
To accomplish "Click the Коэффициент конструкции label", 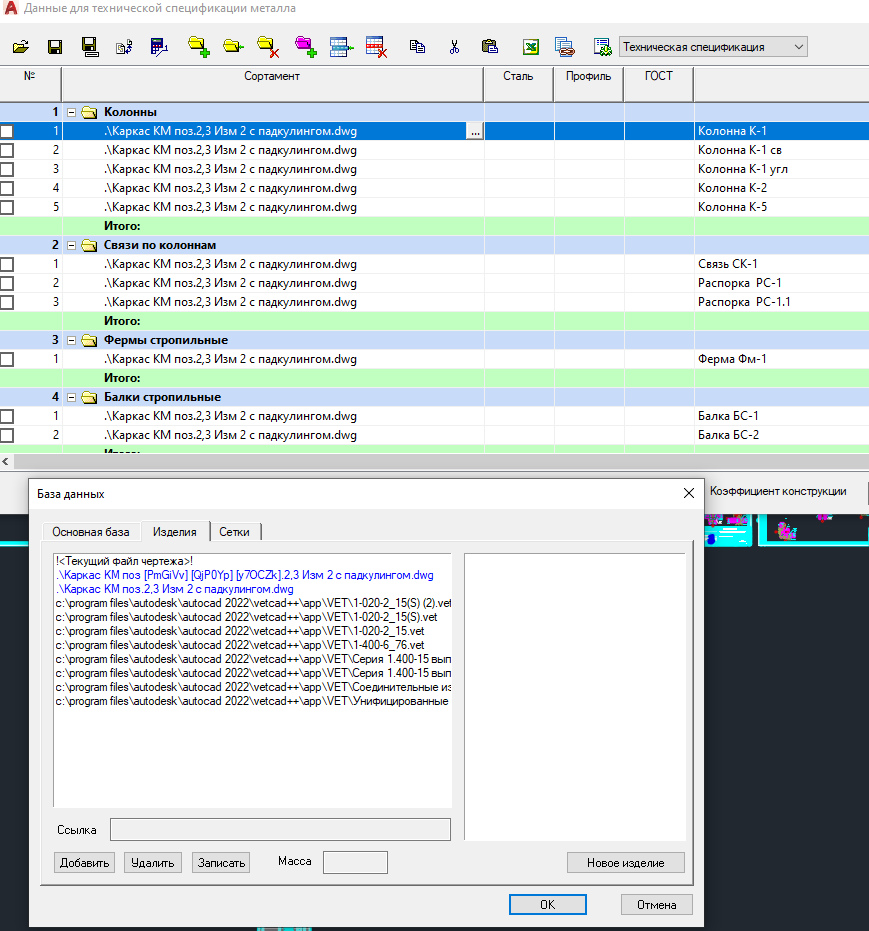I will point(778,492).
